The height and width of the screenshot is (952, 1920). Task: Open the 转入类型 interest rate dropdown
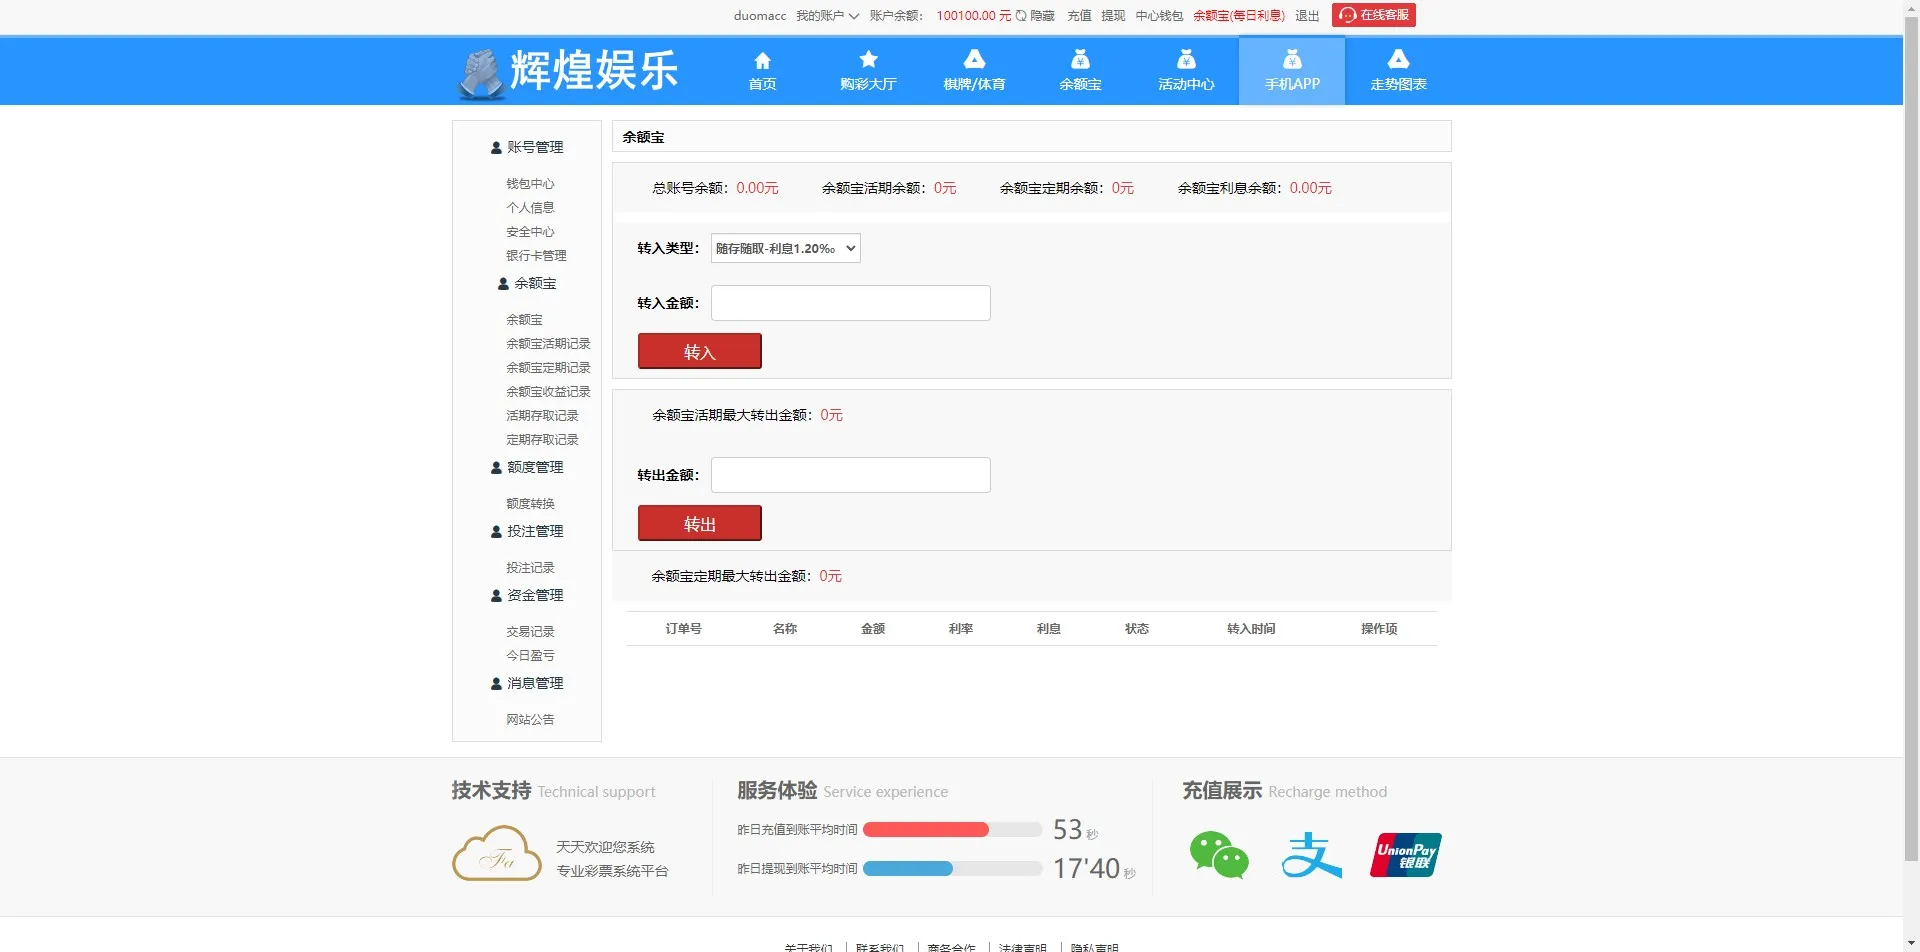[x=785, y=248]
